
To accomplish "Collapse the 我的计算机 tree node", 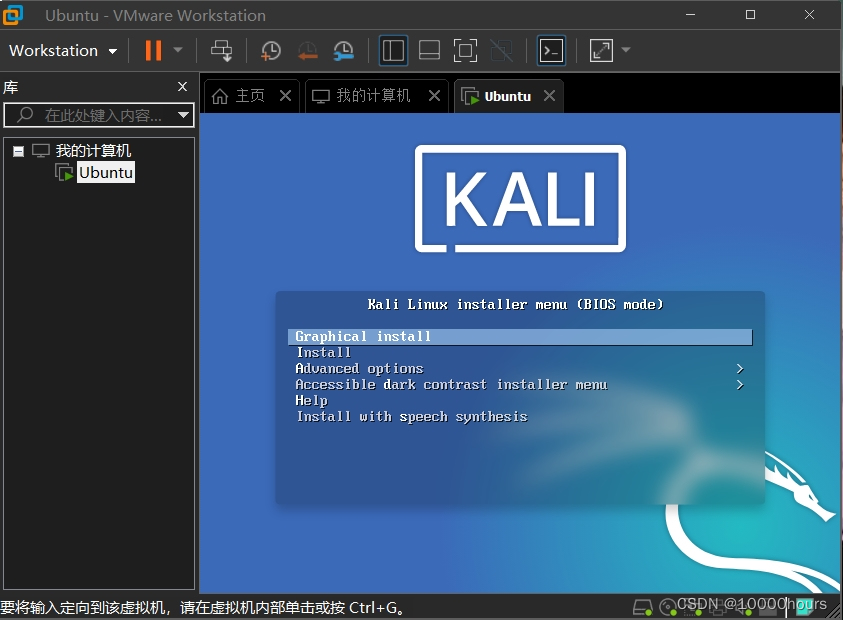I will pyautogui.click(x=18, y=151).
